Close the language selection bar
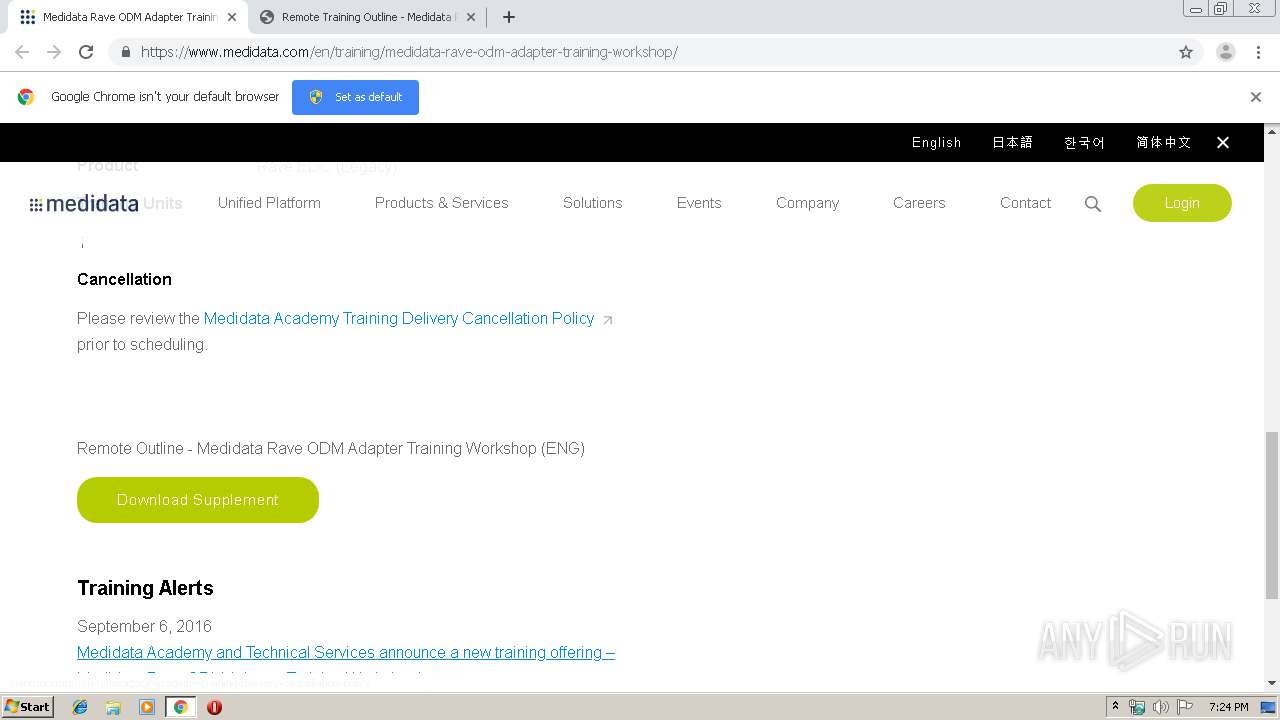This screenshot has height=720, width=1280. 1223,143
